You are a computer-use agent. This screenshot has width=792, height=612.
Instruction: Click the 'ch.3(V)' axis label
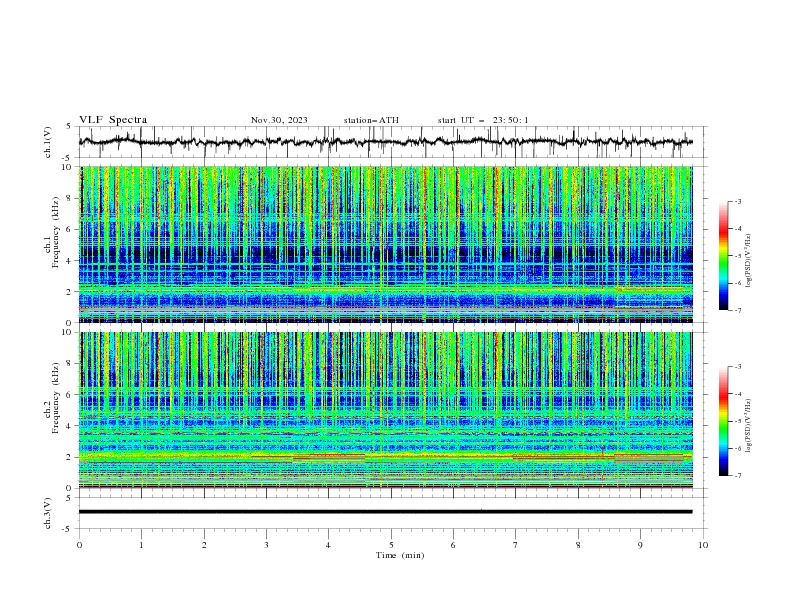click(48, 513)
